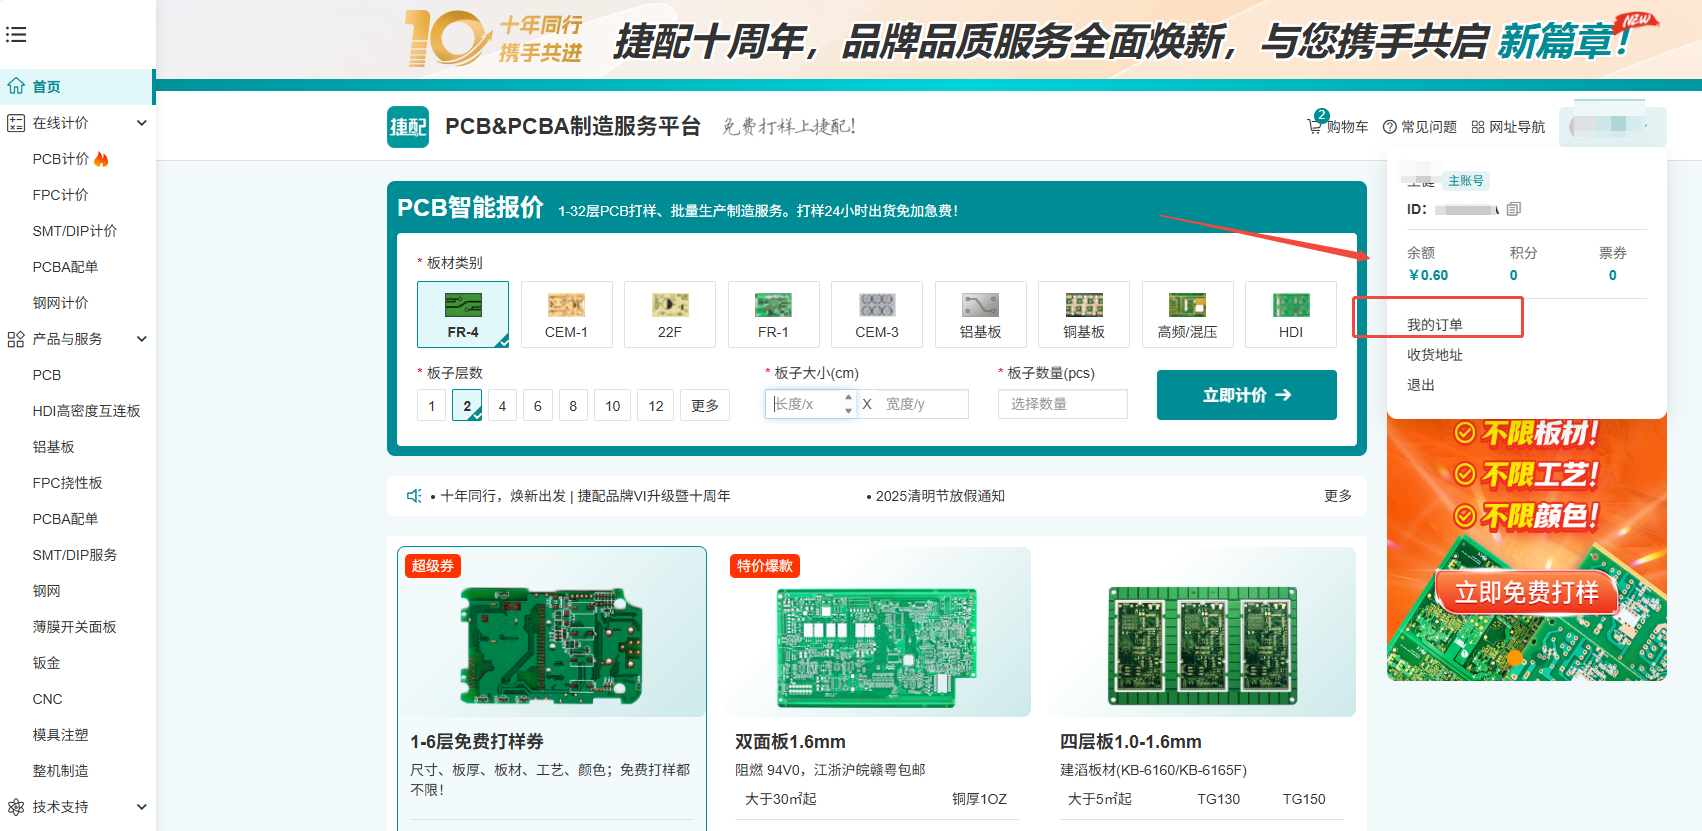1702x831 pixels.
Task: Click the 立即计价 button
Action: coord(1246,395)
